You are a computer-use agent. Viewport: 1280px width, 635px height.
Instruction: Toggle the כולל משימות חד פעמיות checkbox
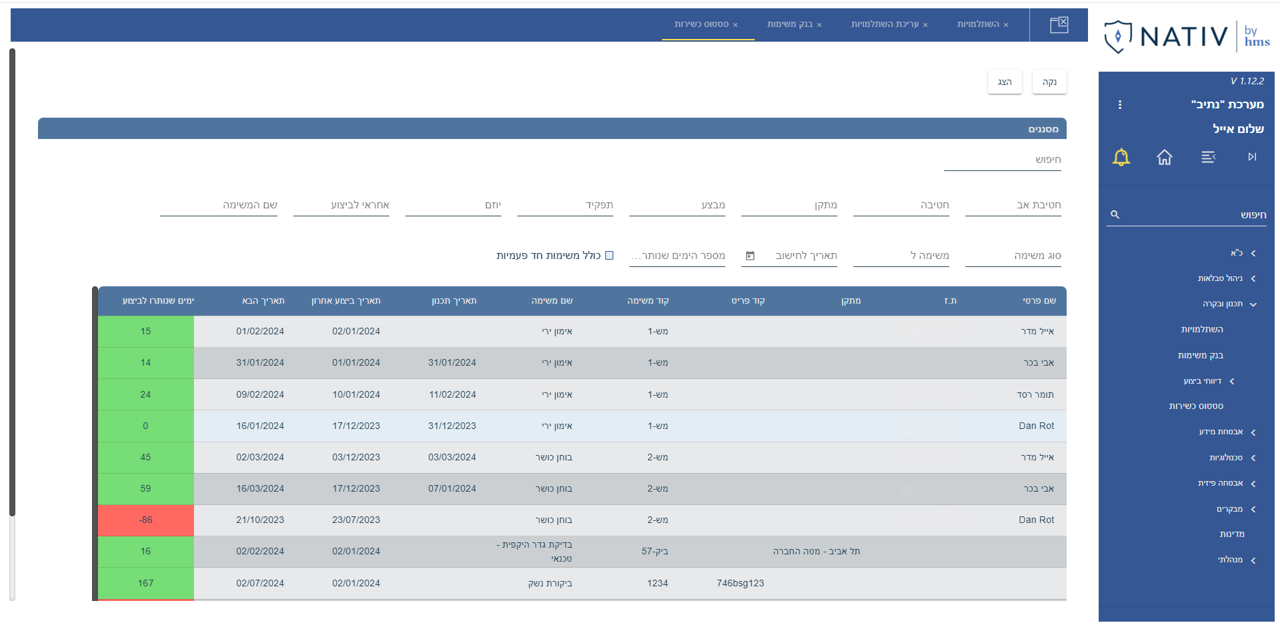point(609,256)
